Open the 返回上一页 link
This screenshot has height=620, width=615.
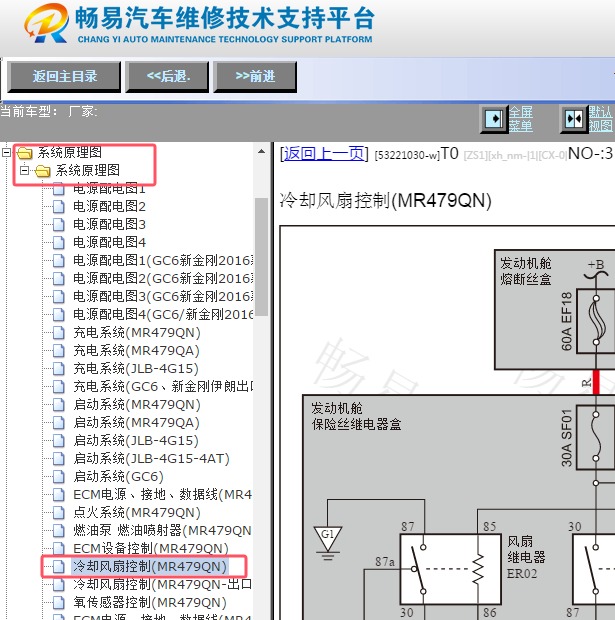click(324, 153)
